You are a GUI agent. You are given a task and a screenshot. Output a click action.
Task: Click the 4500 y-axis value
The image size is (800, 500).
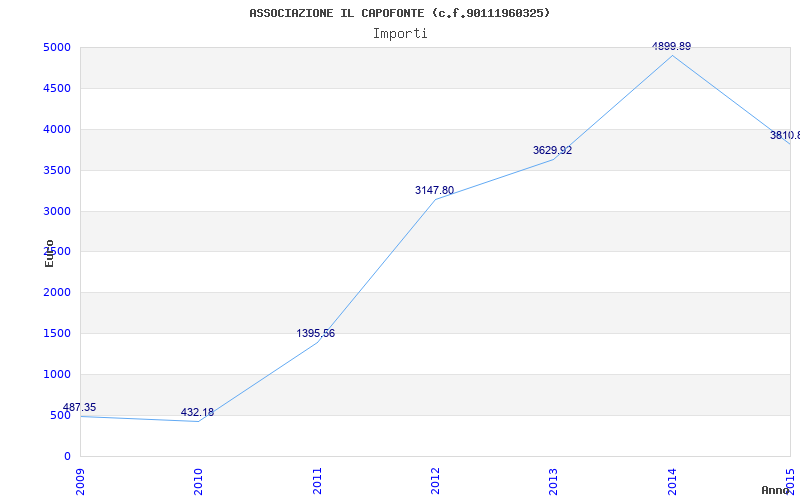(x=57, y=88)
